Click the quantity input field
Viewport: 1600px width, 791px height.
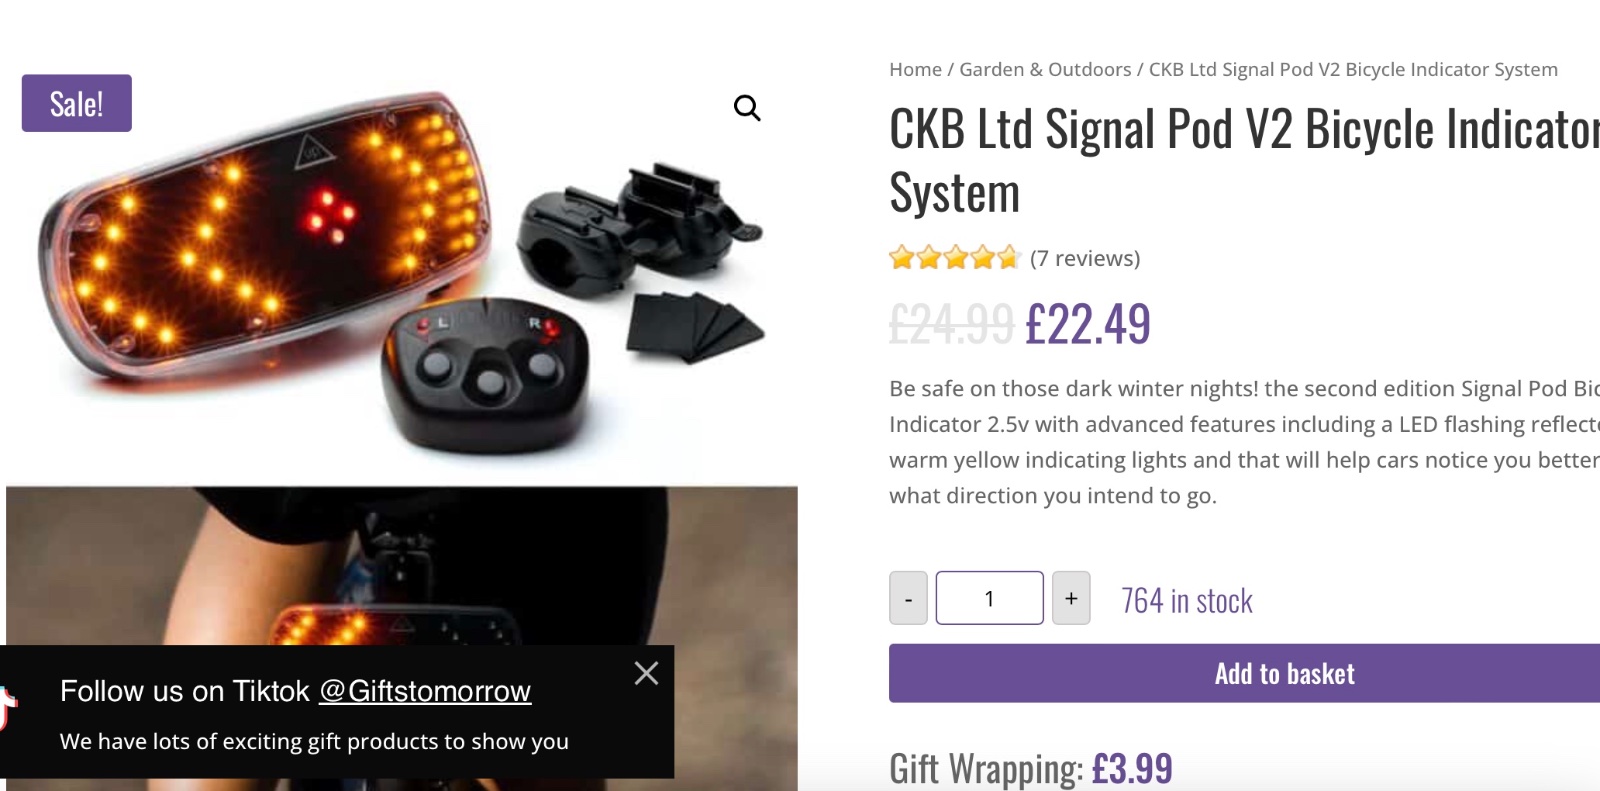click(989, 598)
